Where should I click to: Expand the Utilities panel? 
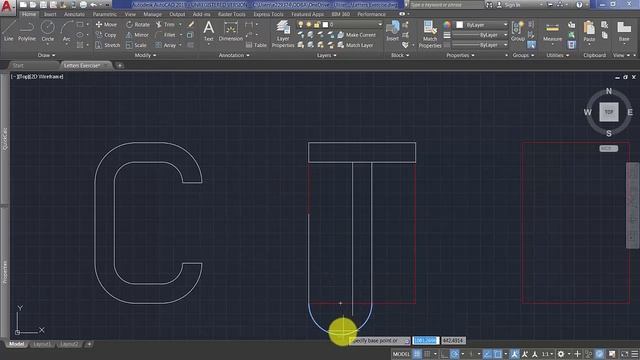pos(558,55)
